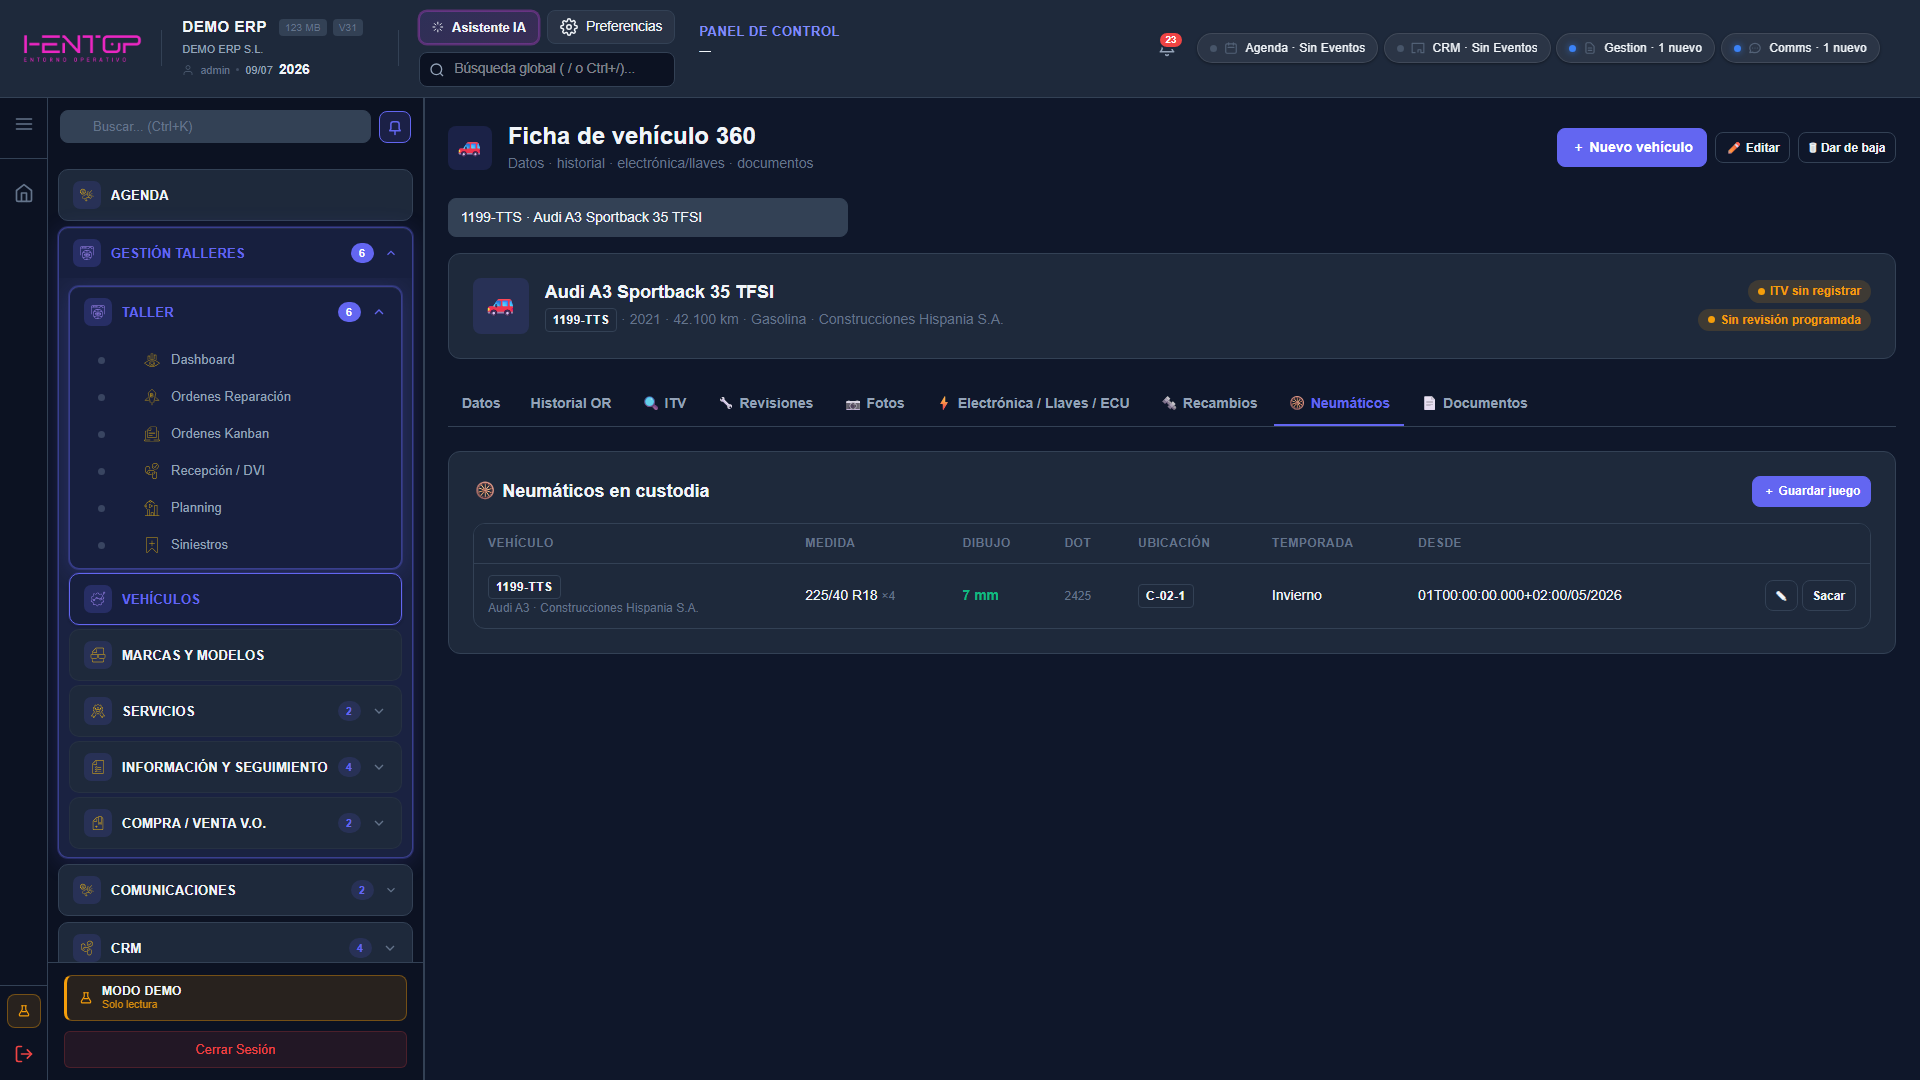Screen dimensions: 1920x1080
Task: Click the Comms · 1 nuevo status pill
Action: point(1801,48)
